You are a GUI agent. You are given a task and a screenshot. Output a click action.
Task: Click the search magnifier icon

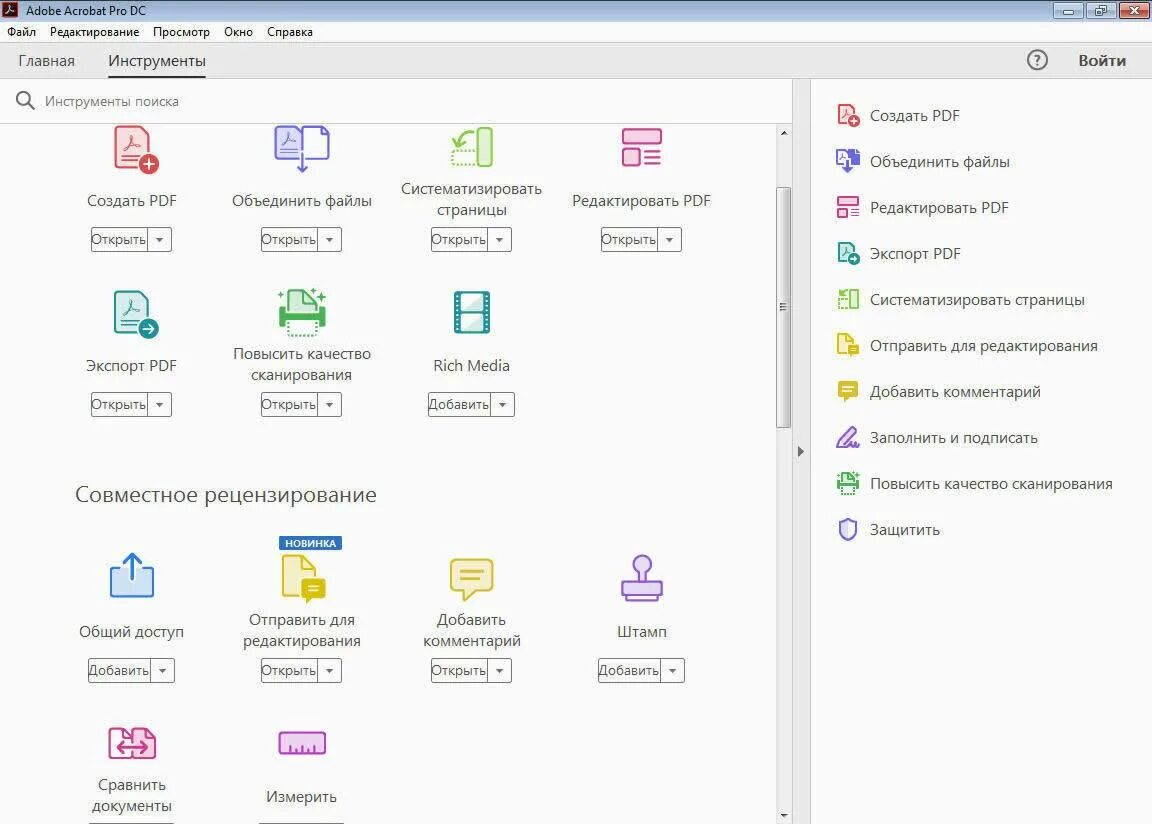click(x=25, y=101)
